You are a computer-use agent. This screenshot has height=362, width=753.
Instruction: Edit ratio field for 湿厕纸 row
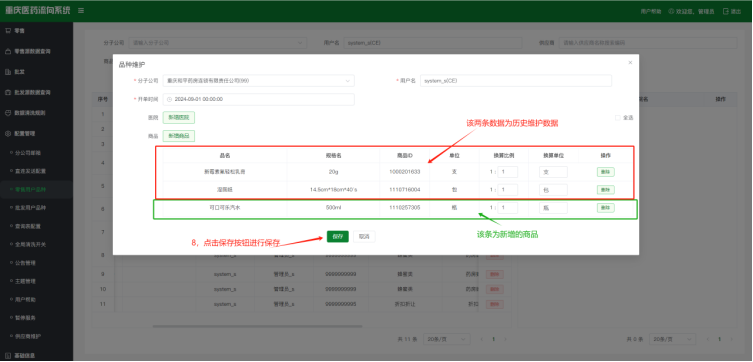pyautogui.click(x=508, y=190)
